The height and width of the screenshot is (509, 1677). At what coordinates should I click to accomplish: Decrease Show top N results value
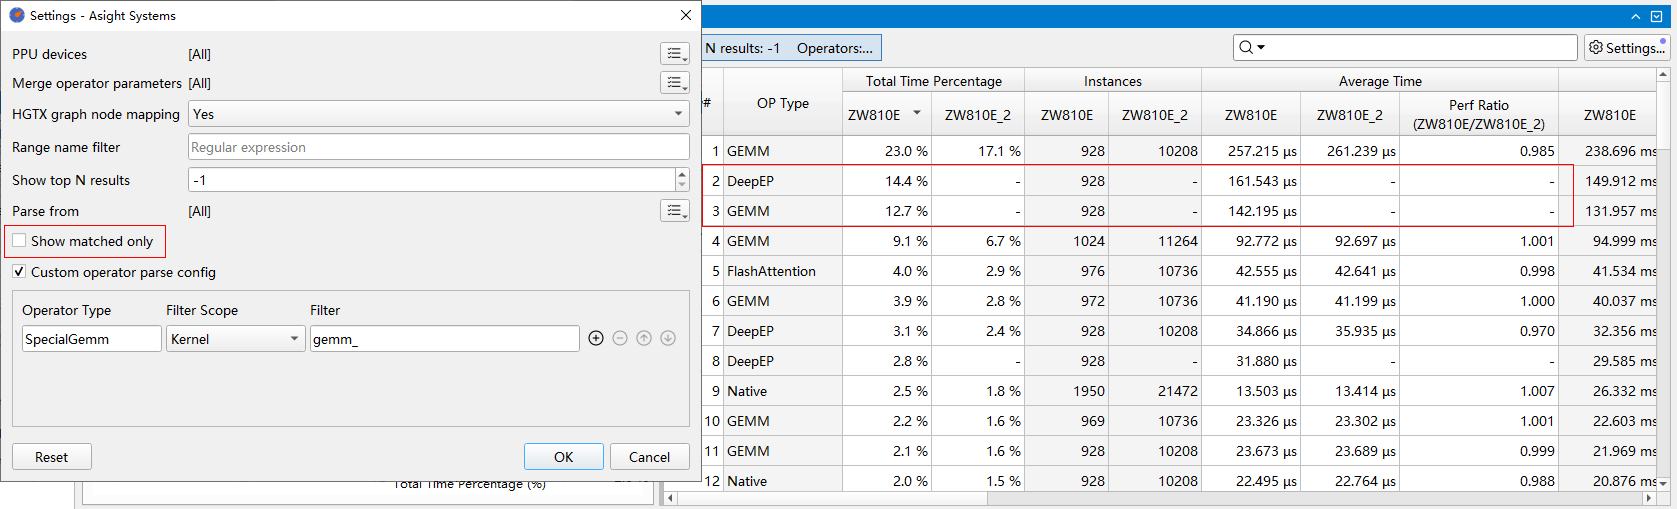[x=682, y=186]
